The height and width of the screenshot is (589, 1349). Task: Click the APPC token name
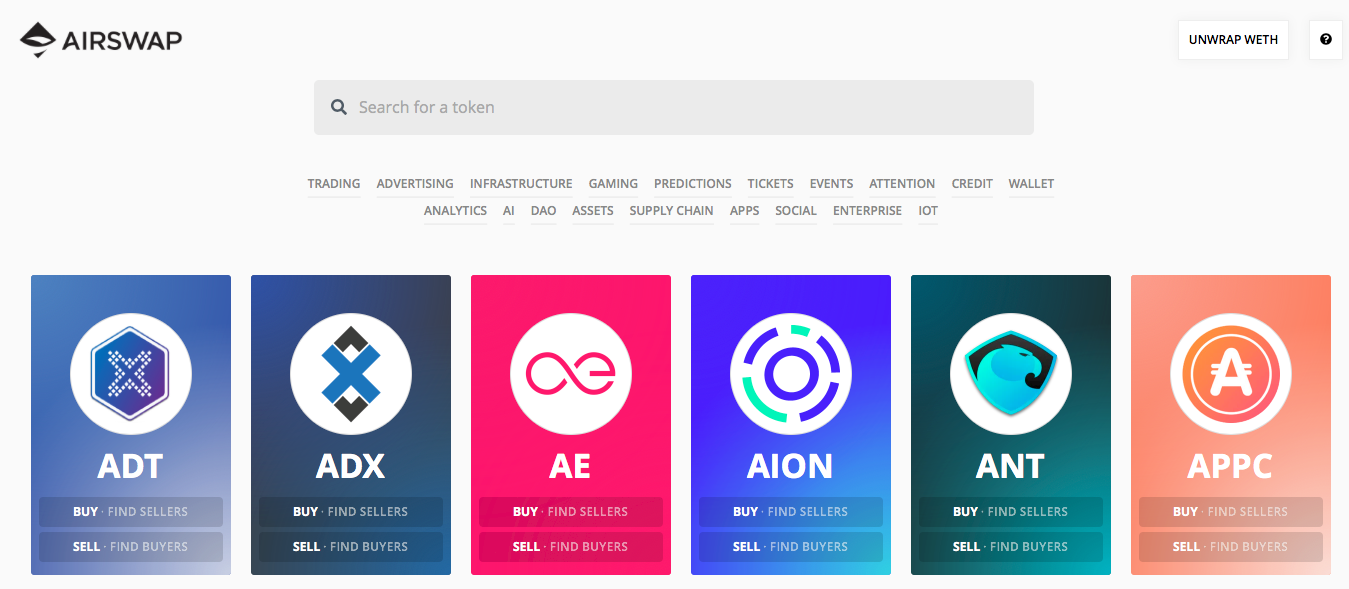point(1230,466)
